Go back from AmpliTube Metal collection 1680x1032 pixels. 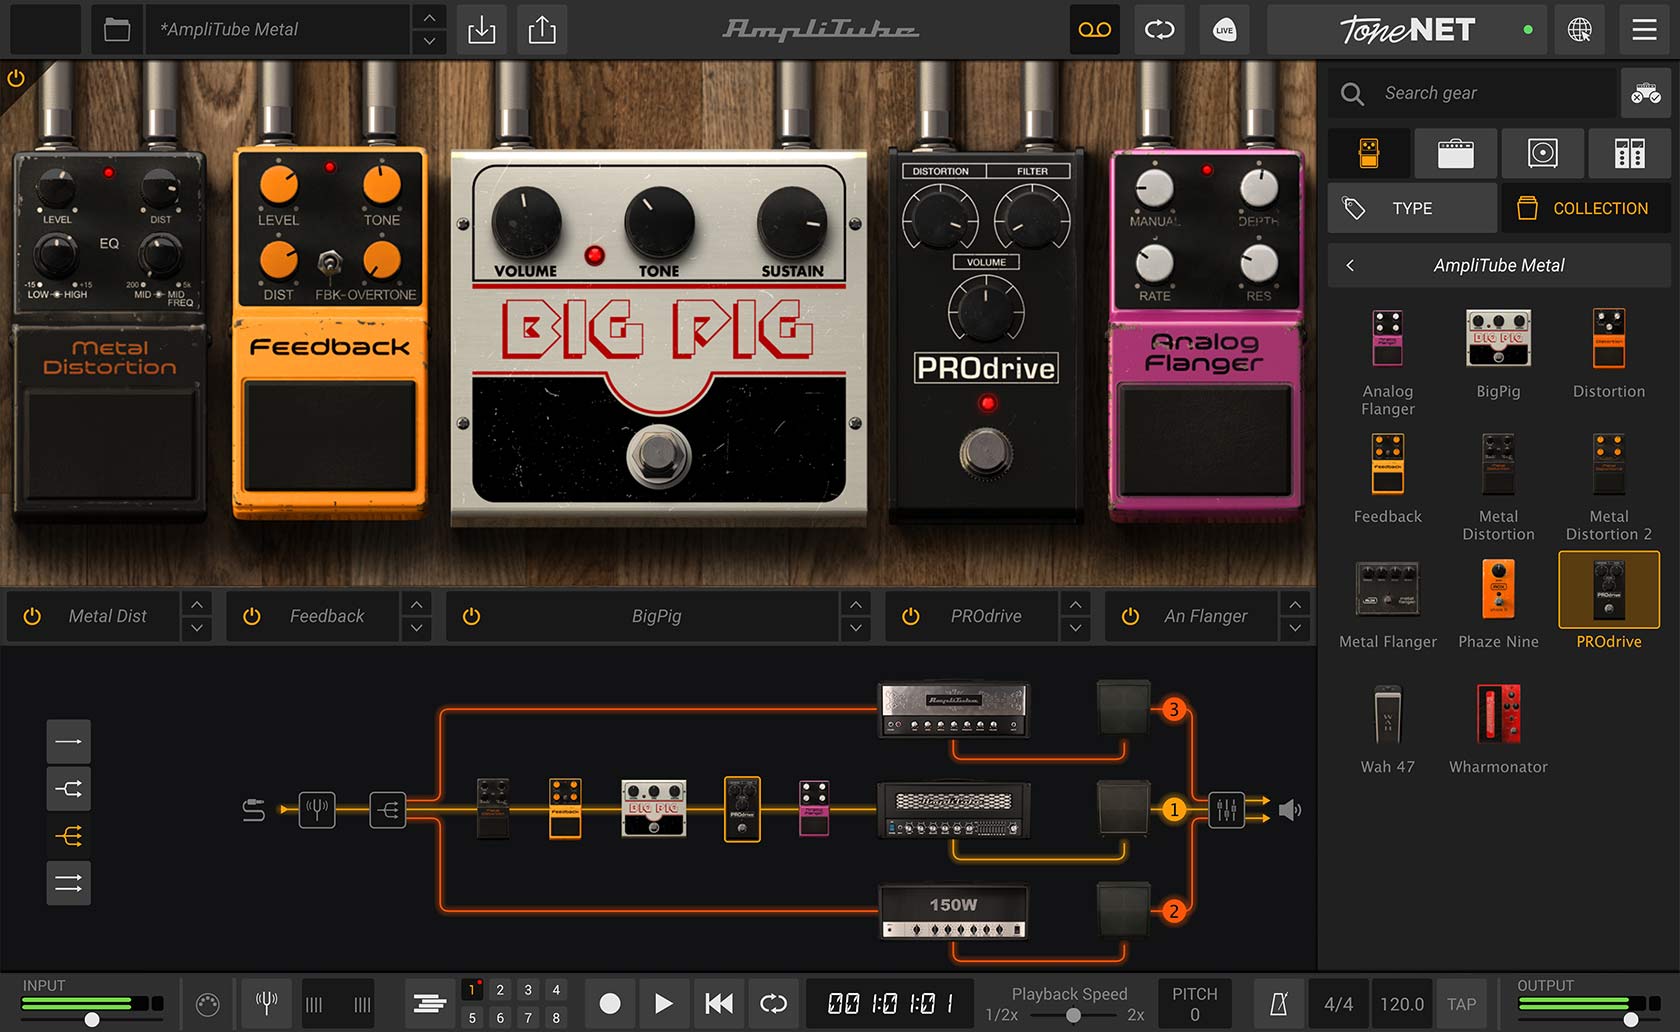click(x=1350, y=265)
